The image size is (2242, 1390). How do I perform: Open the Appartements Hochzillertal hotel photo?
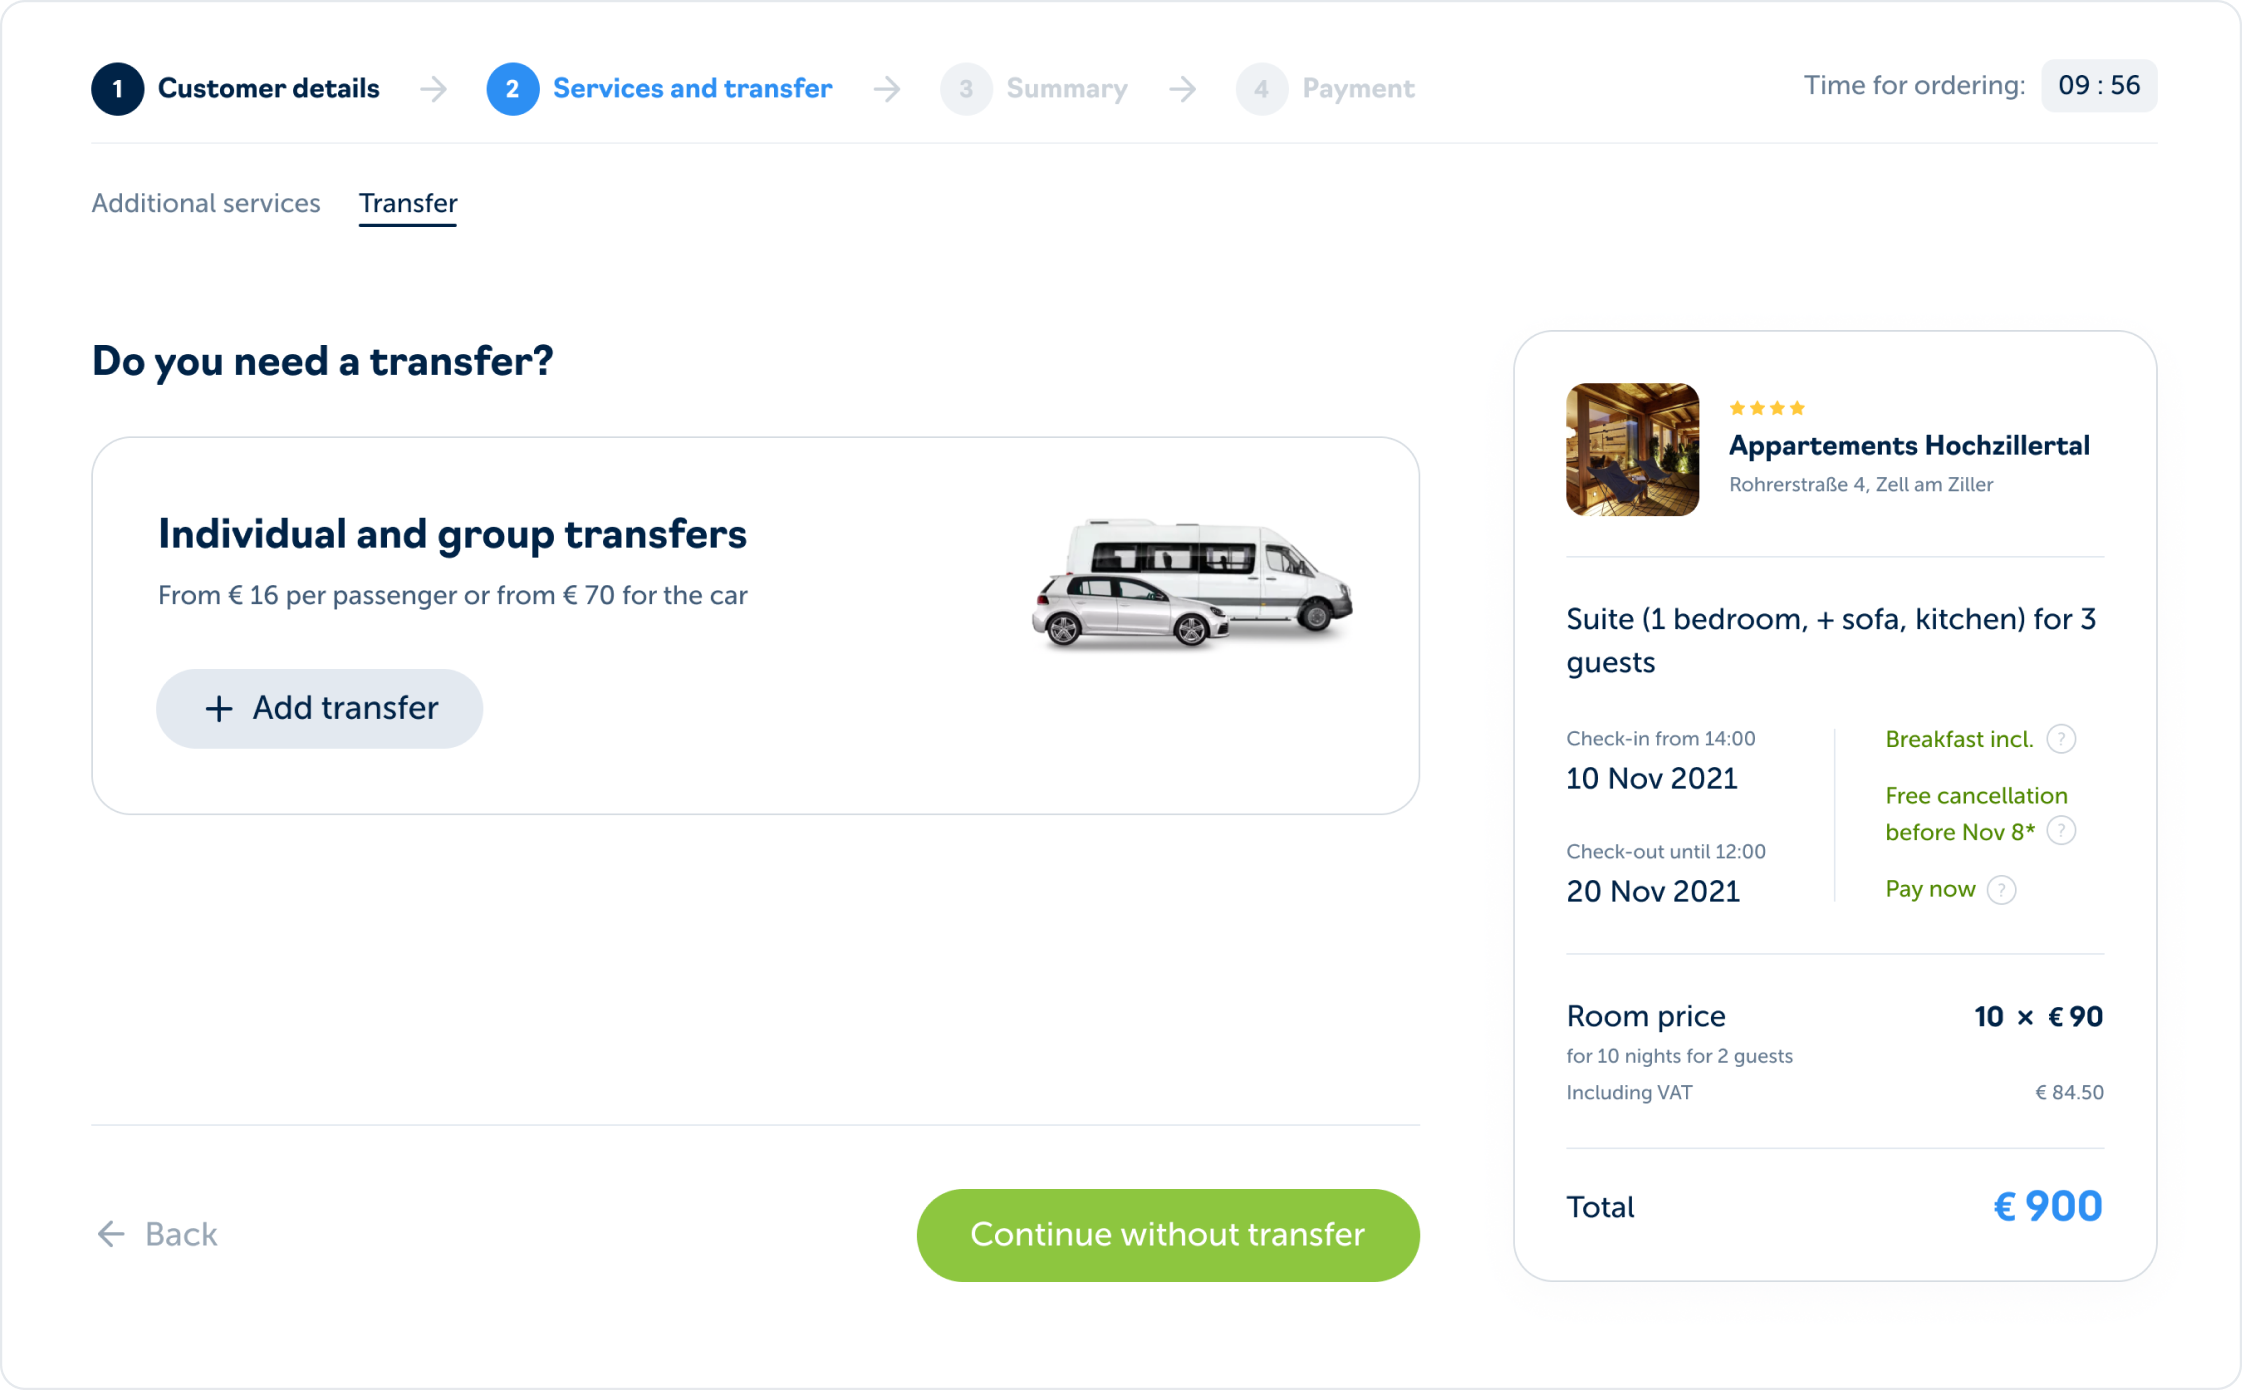(1632, 449)
